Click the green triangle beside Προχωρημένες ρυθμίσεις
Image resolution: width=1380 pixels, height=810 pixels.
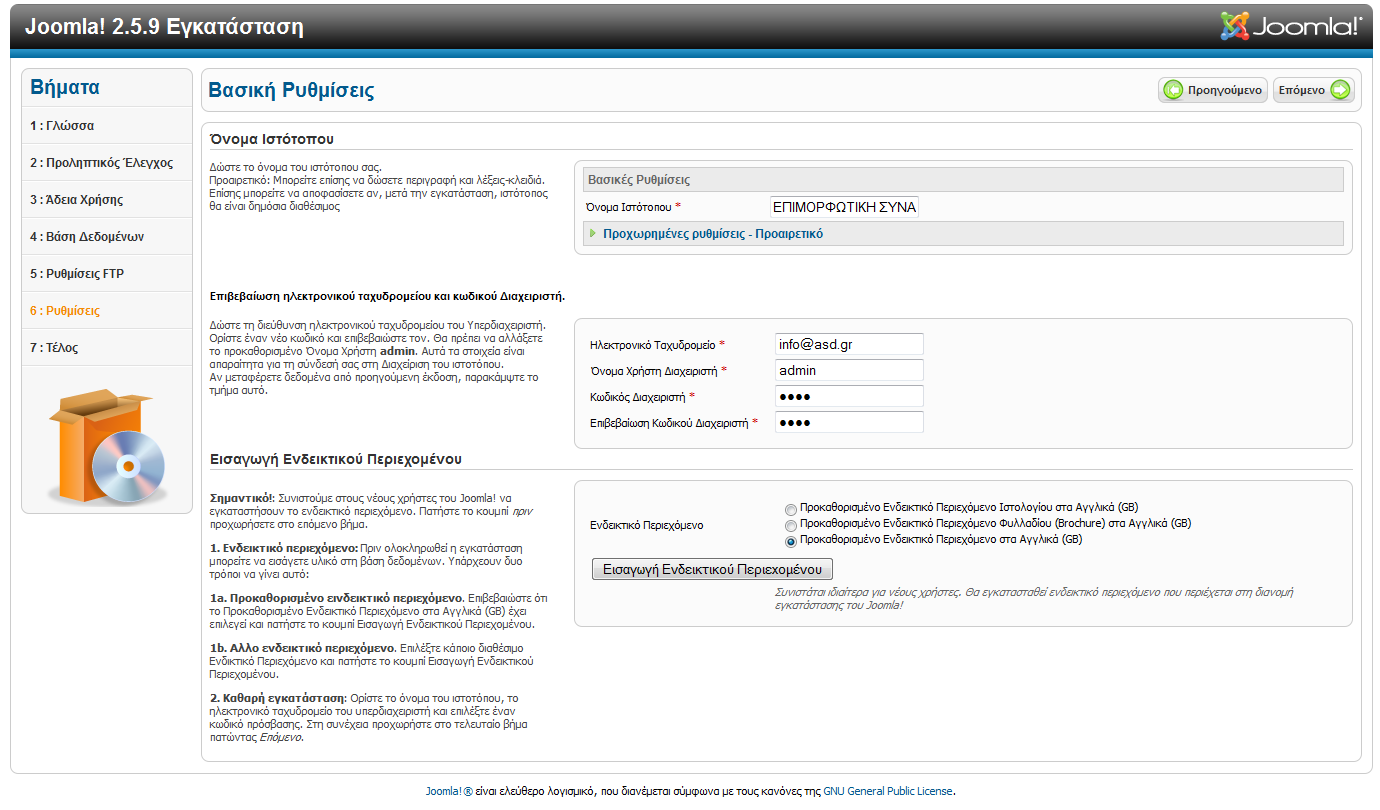click(x=593, y=233)
